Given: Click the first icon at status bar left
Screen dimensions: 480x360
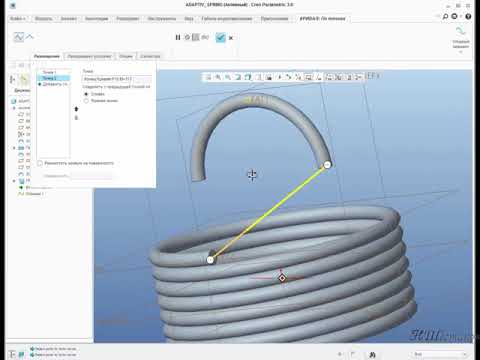Looking at the screenshot, I should [x=12, y=354].
